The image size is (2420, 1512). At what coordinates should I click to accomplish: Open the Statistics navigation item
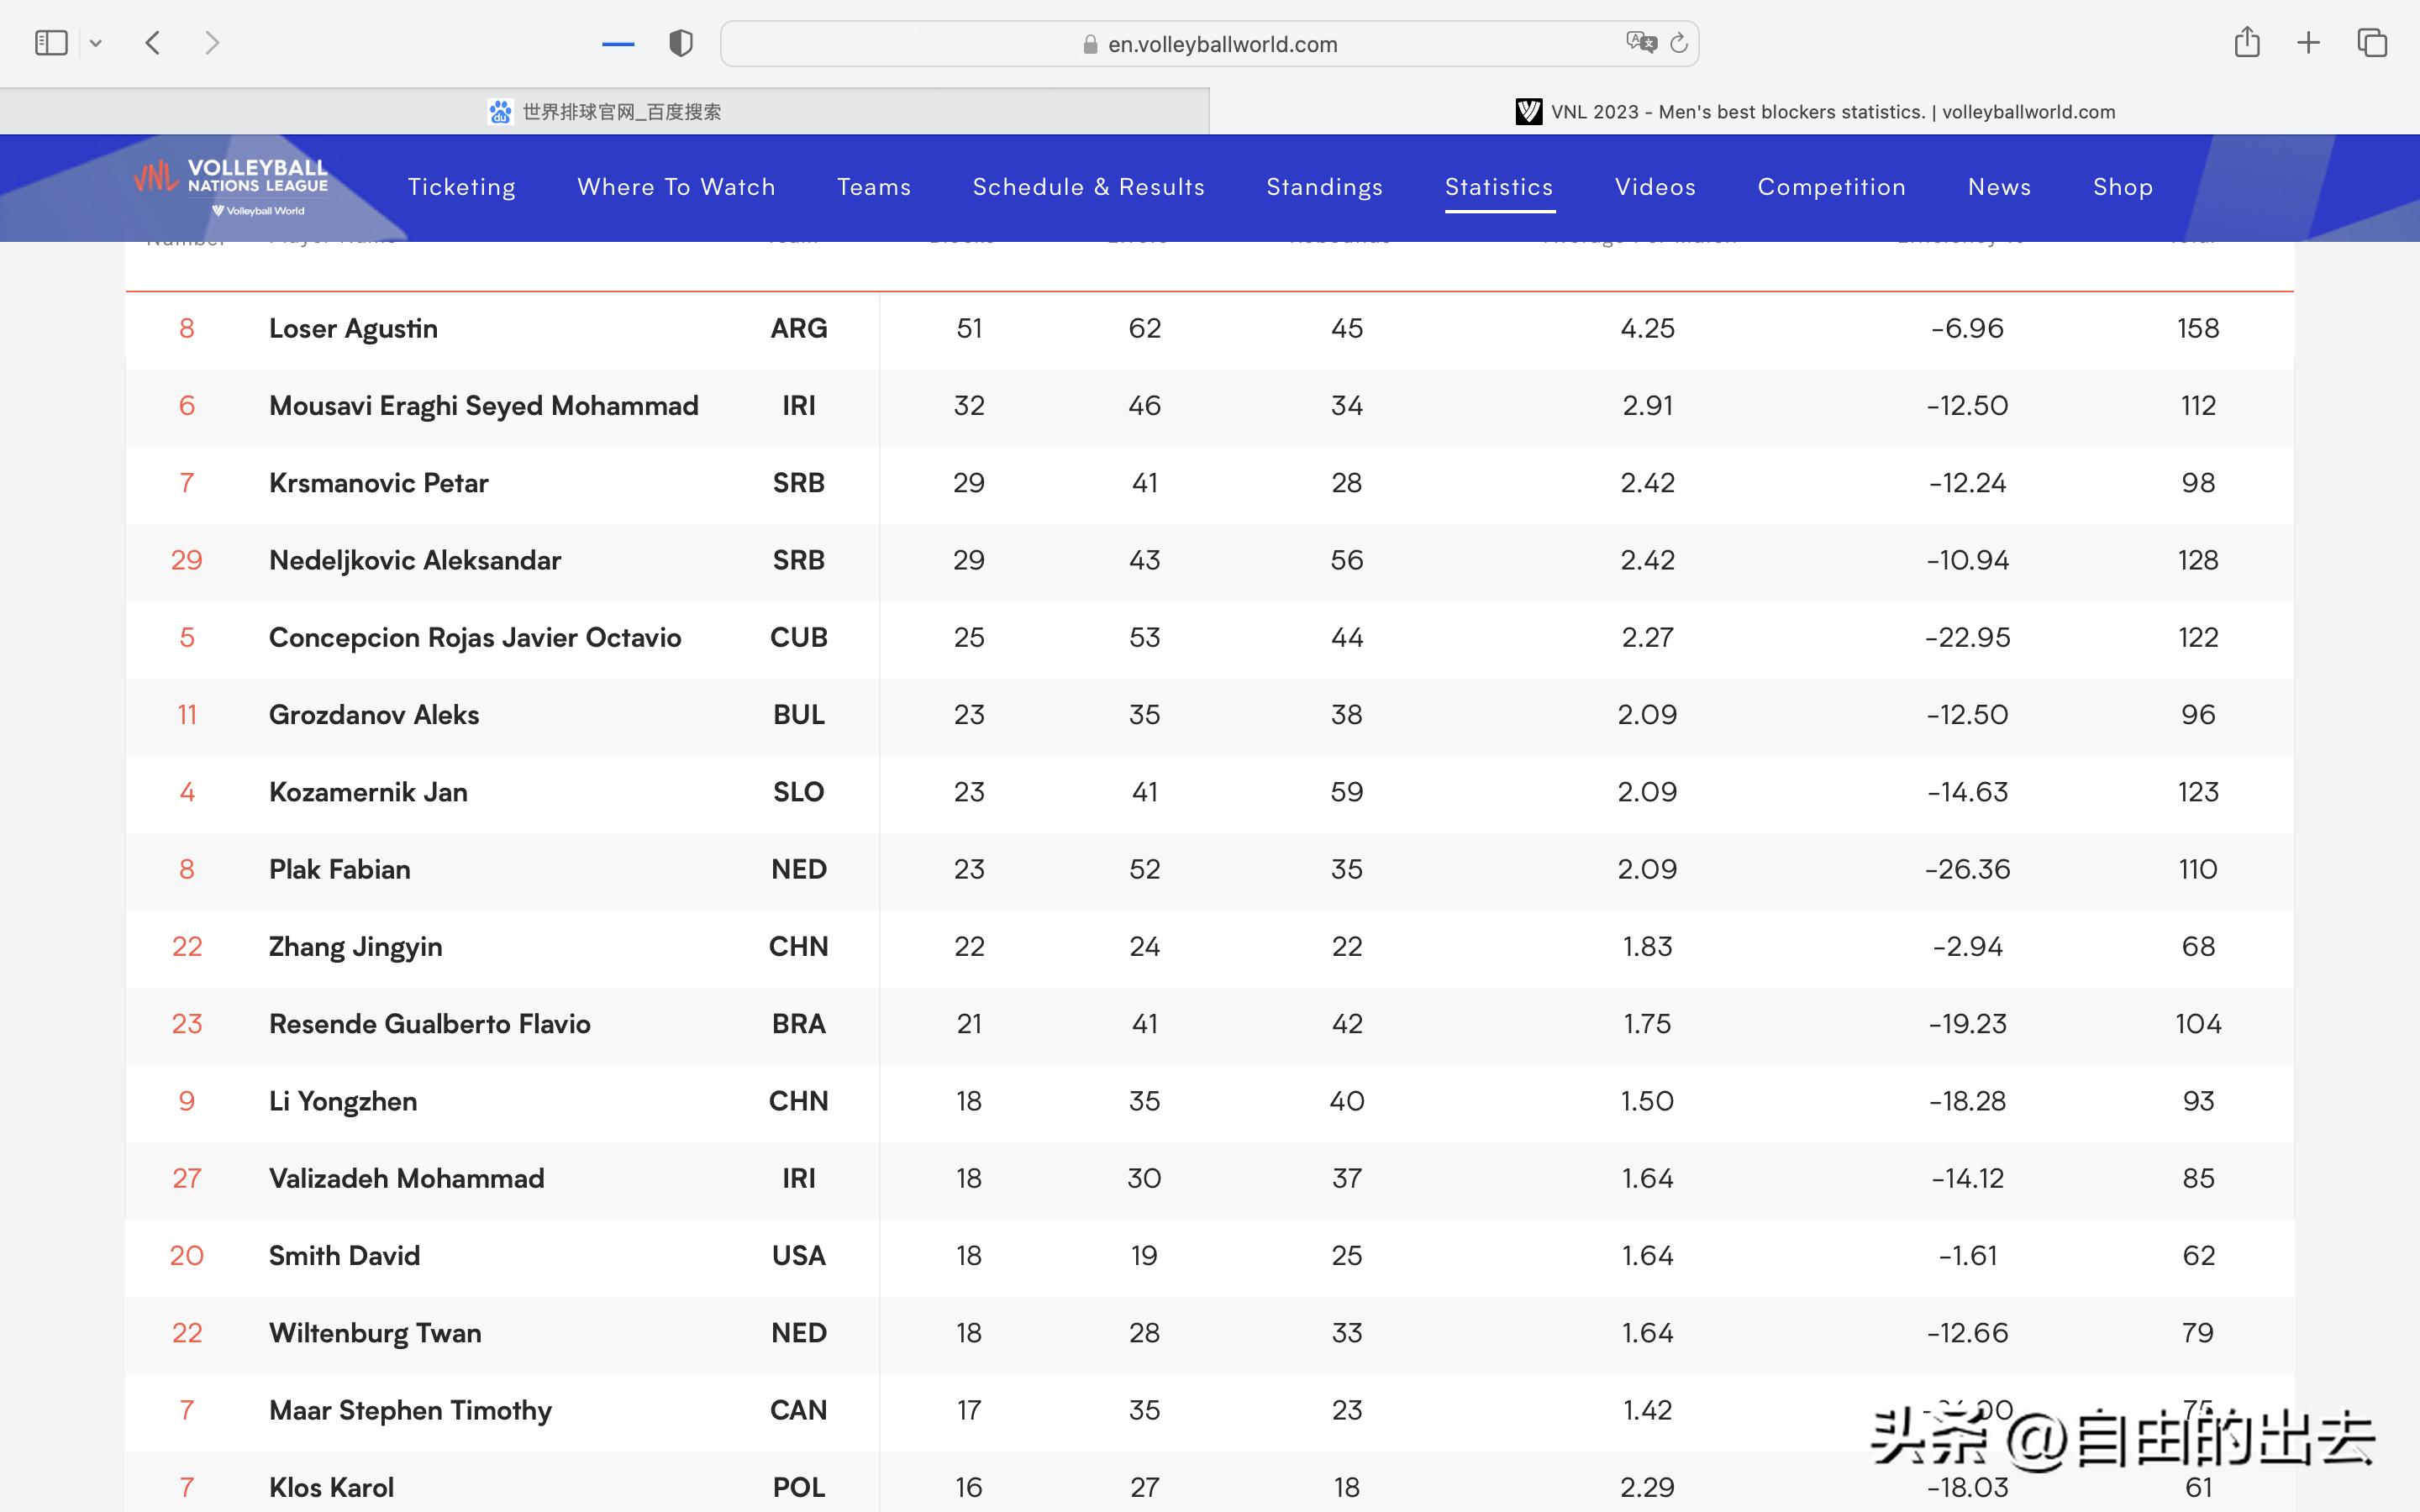pyautogui.click(x=1498, y=187)
